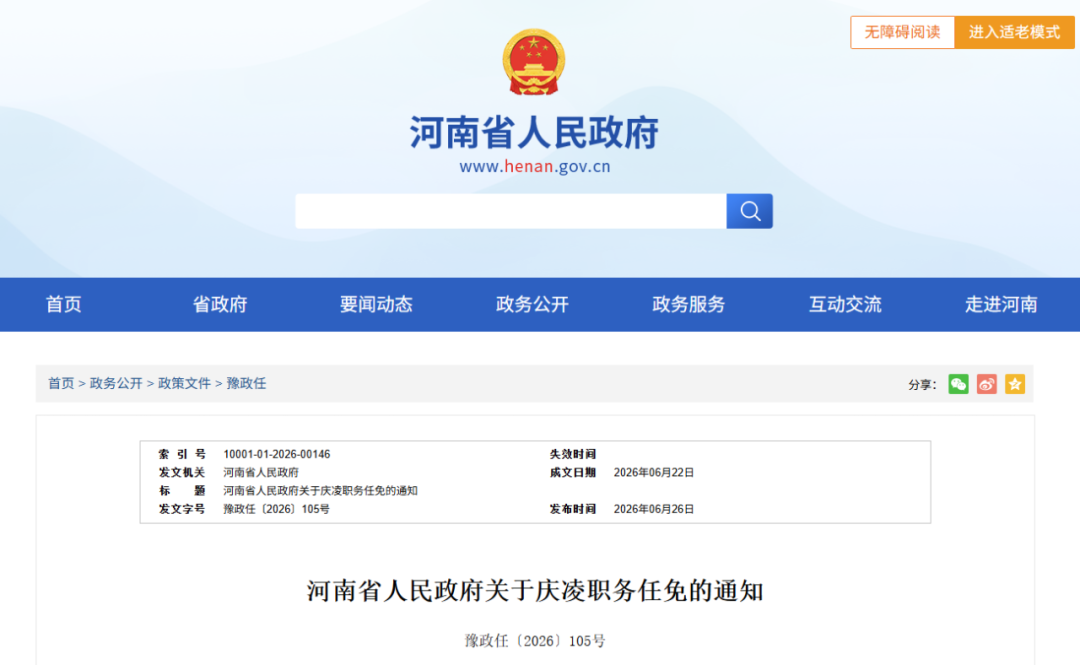Open the 政务公开 navigation menu item
The width and height of the screenshot is (1080, 665).
pos(532,305)
